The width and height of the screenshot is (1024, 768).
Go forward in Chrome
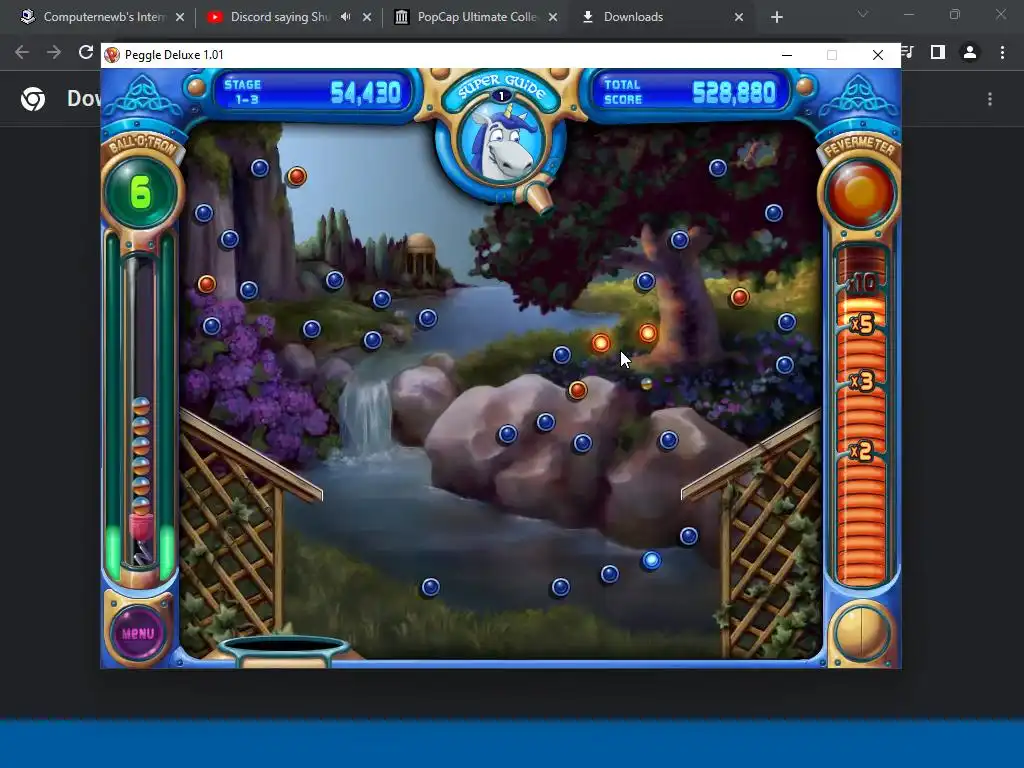coord(54,52)
